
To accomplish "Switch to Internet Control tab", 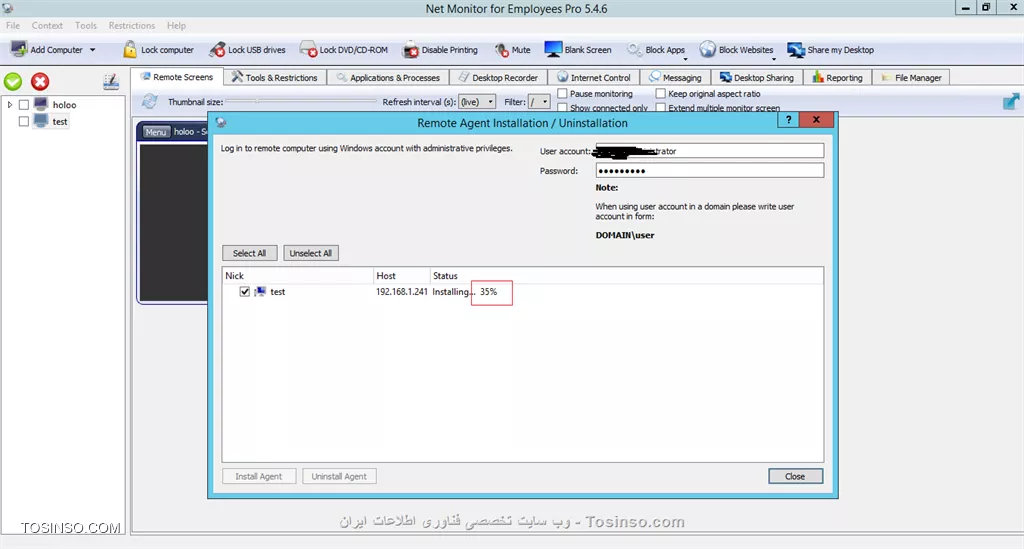I will pos(594,77).
